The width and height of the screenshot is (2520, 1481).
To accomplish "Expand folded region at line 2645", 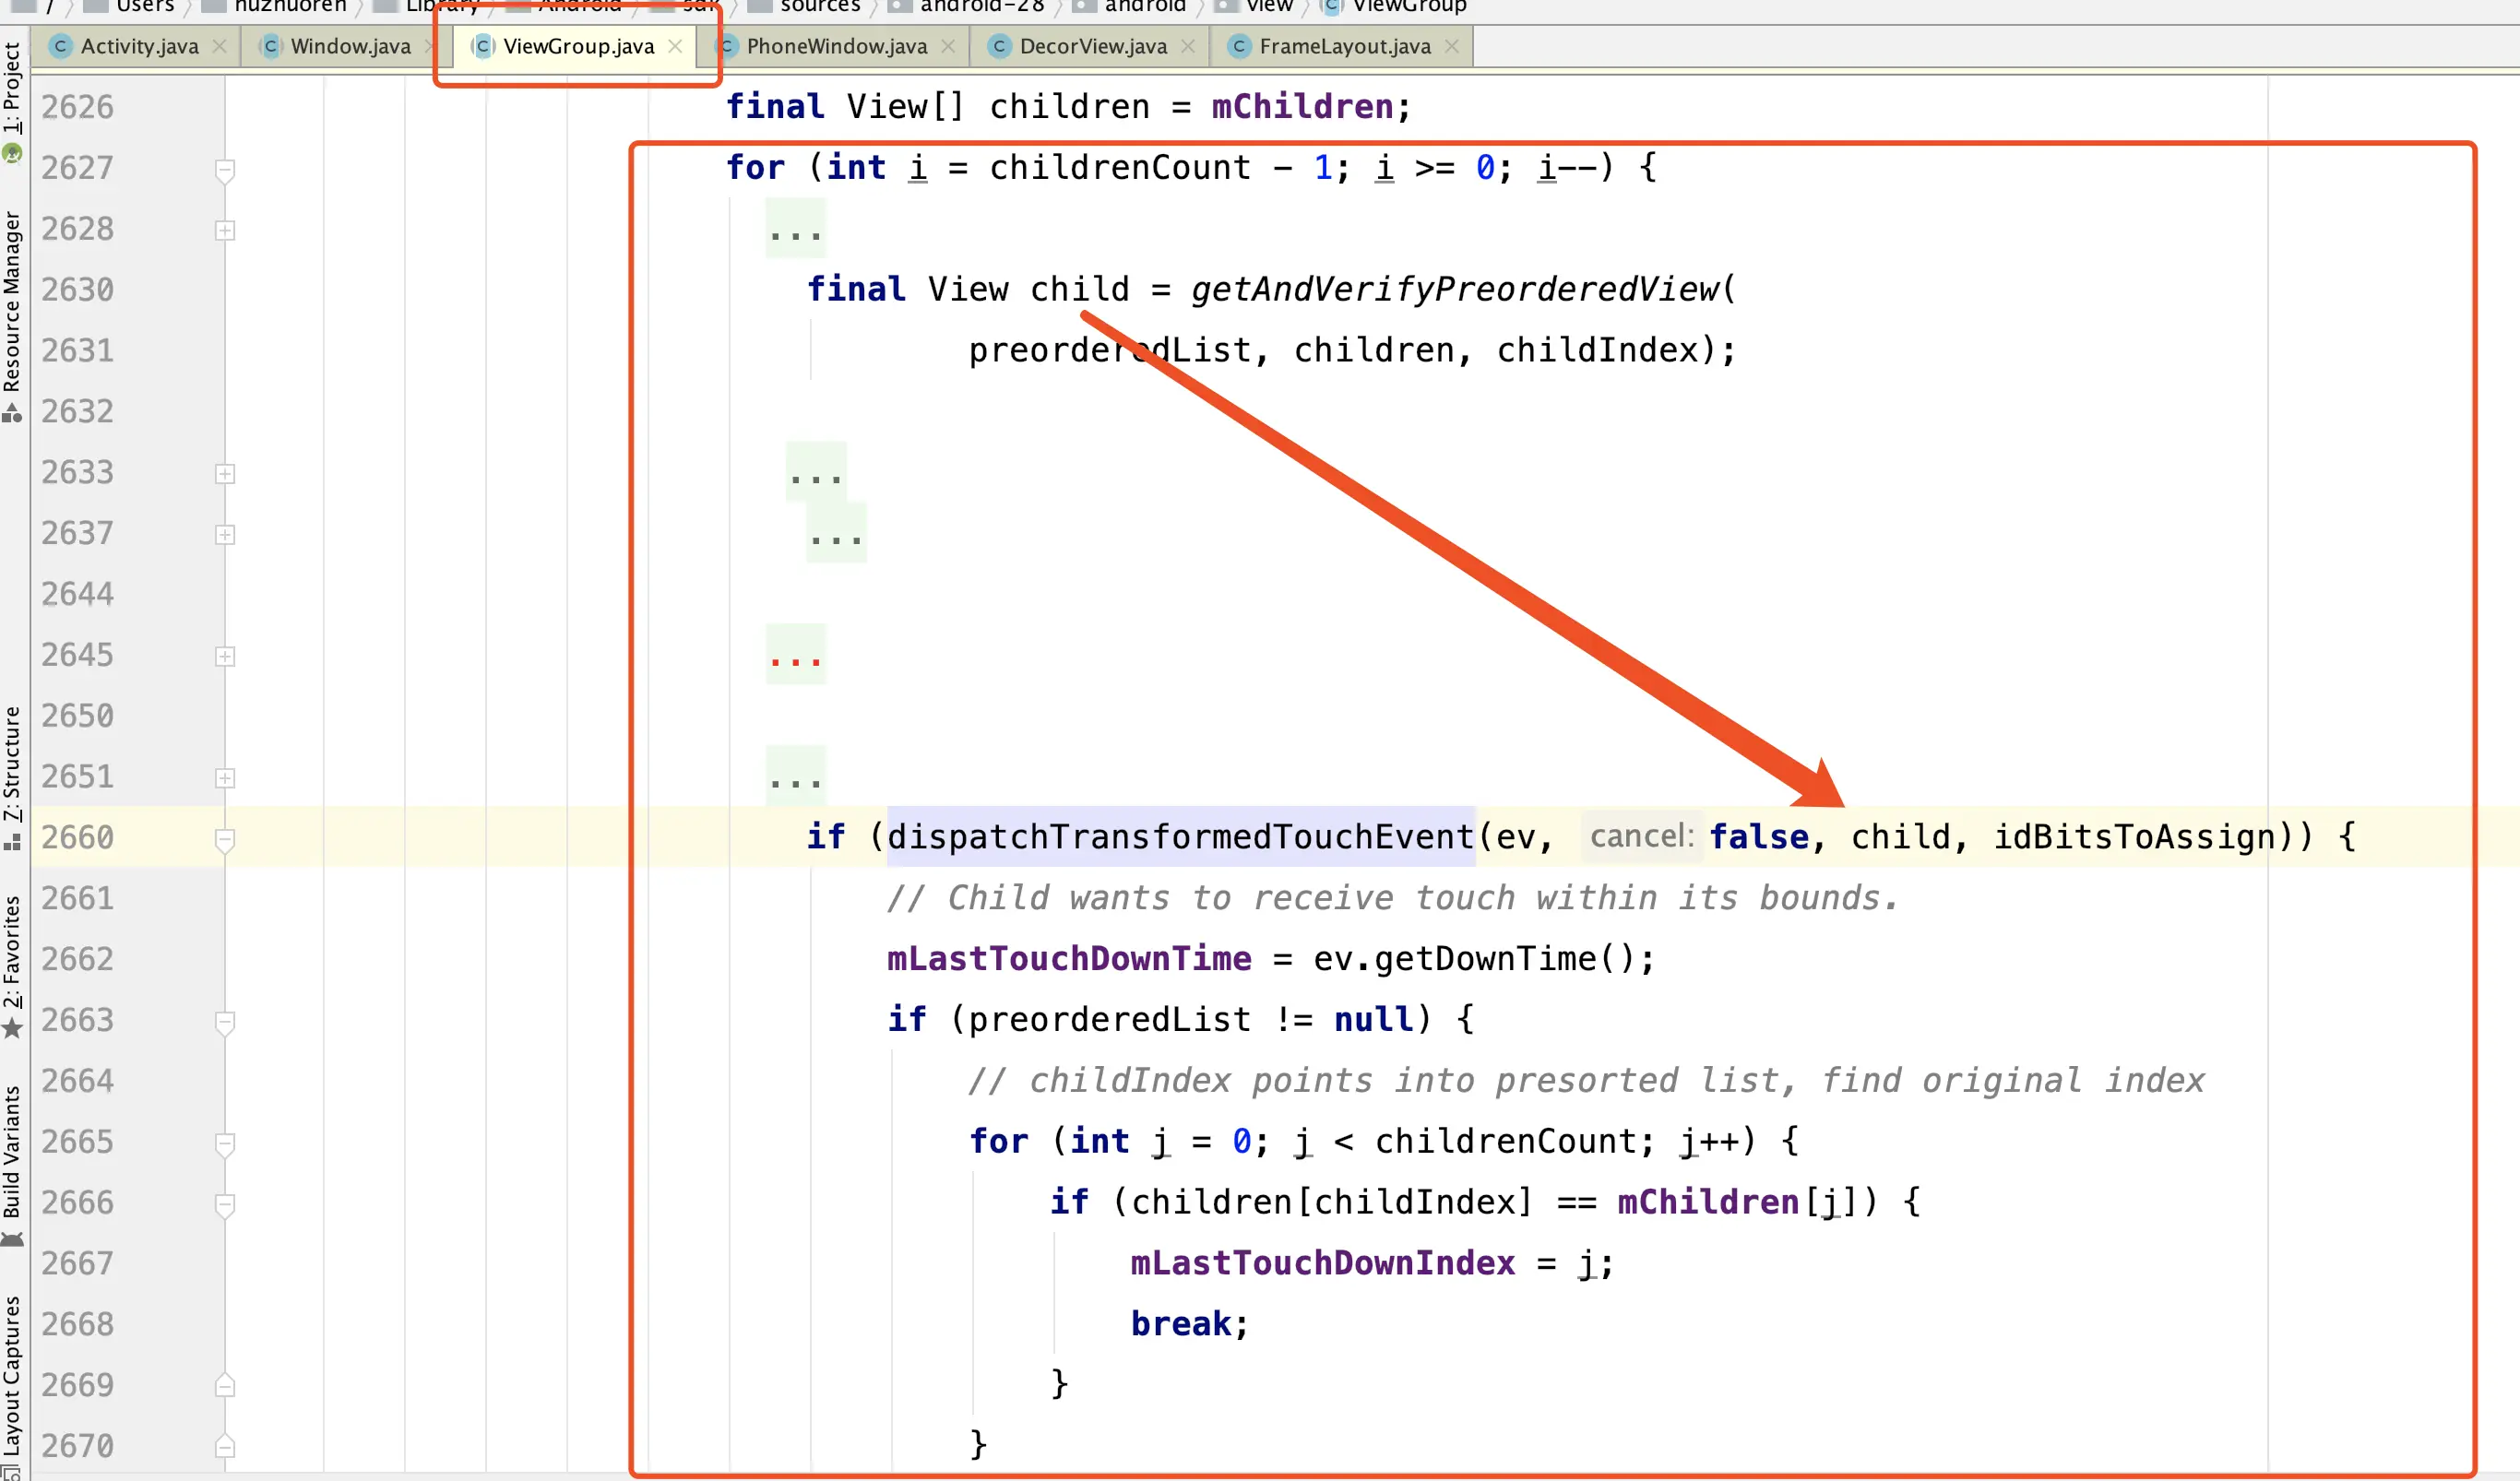I will tap(225, 656).
